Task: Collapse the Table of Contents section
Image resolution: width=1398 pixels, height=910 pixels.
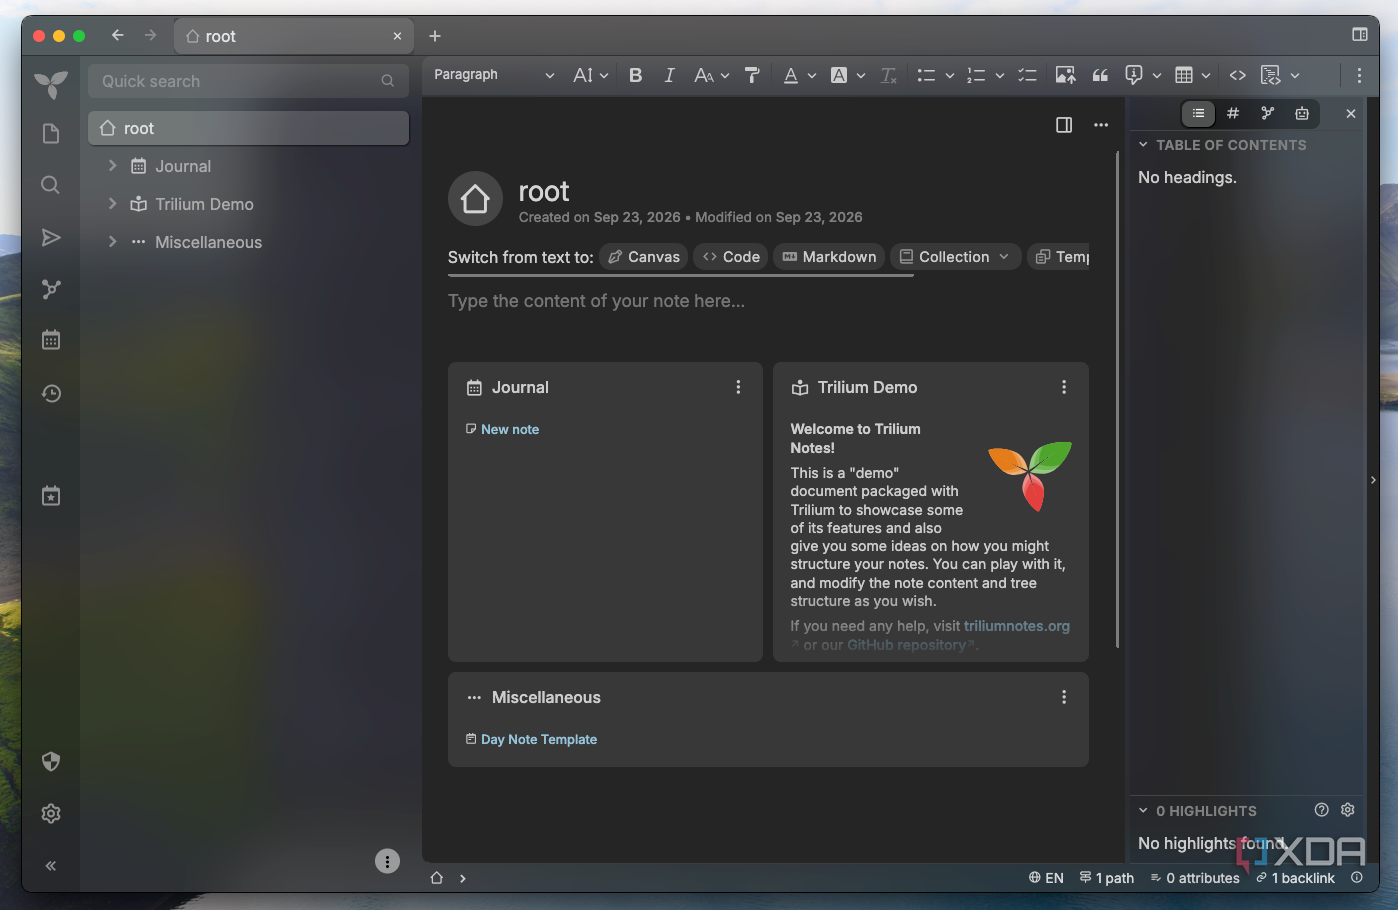Action: 1143,145
